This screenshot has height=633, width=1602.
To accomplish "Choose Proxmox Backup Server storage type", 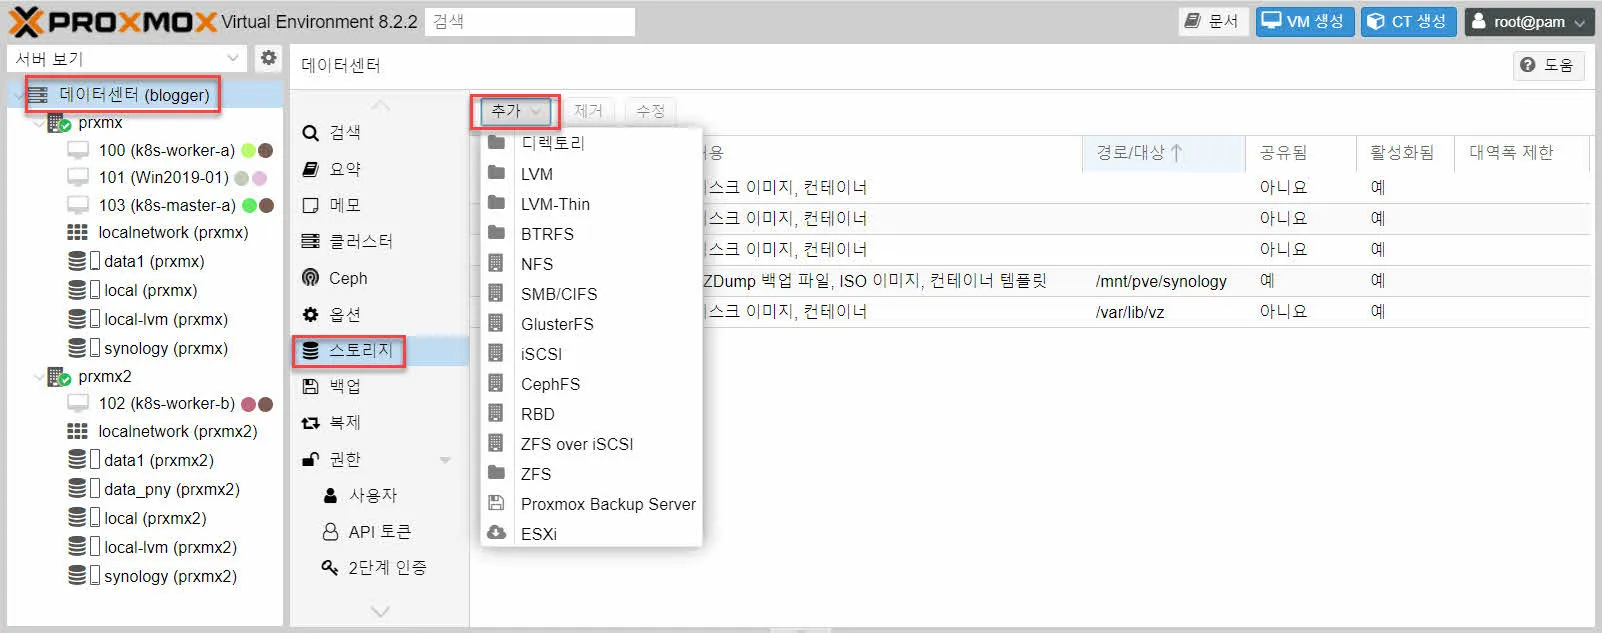I will point(591,504).
